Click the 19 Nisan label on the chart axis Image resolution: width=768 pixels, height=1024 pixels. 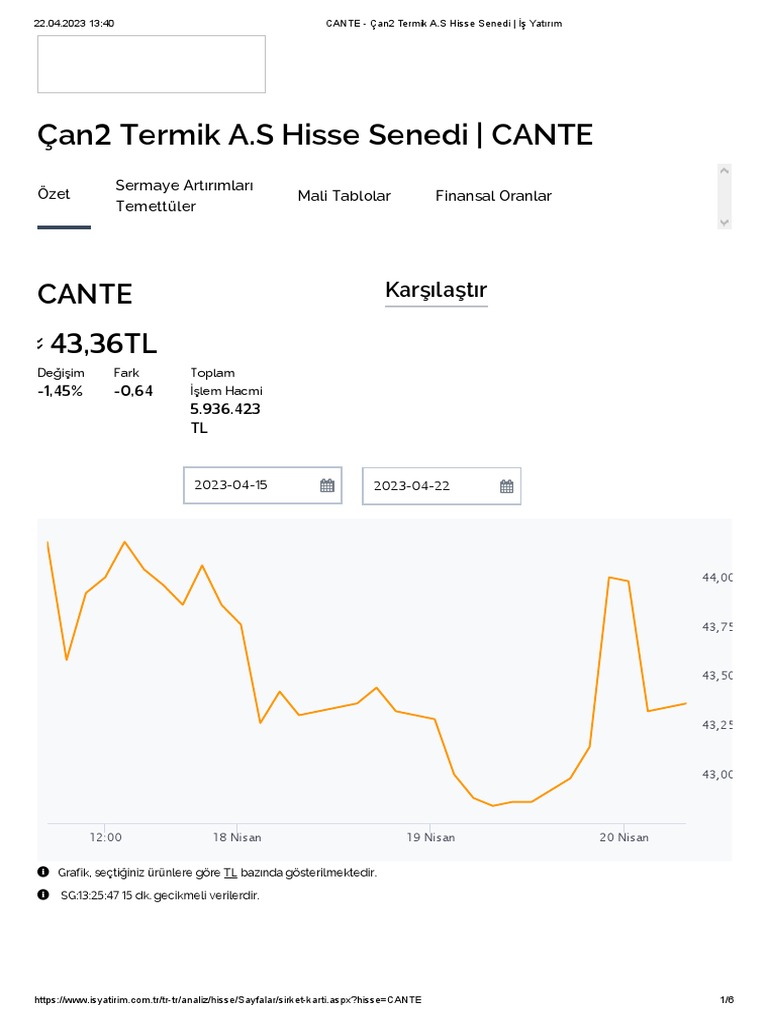point(432,838)
